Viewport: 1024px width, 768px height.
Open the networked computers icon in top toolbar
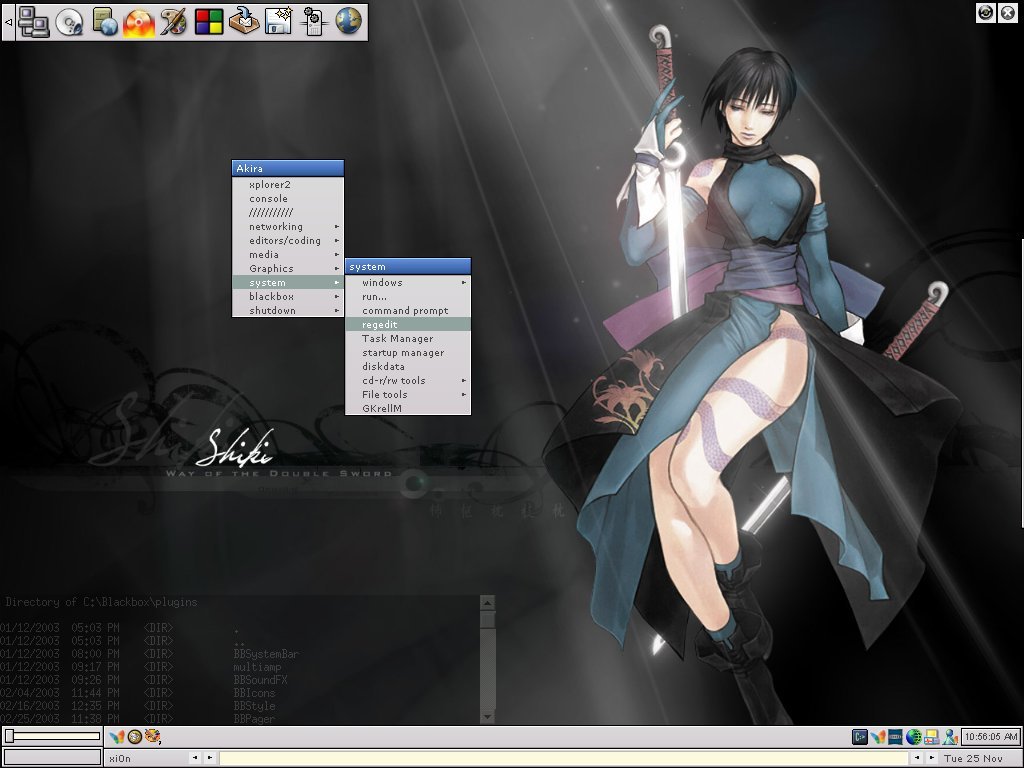click(x=33, y=22)
